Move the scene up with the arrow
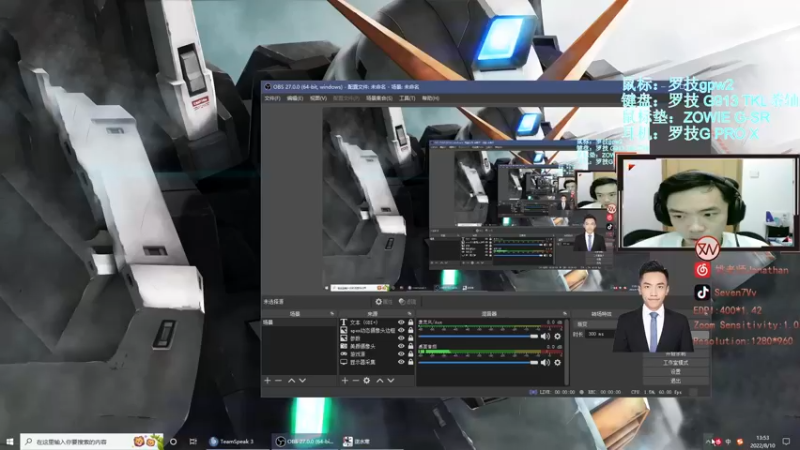This screenshot has width=800, height=450. coord(291,381)
